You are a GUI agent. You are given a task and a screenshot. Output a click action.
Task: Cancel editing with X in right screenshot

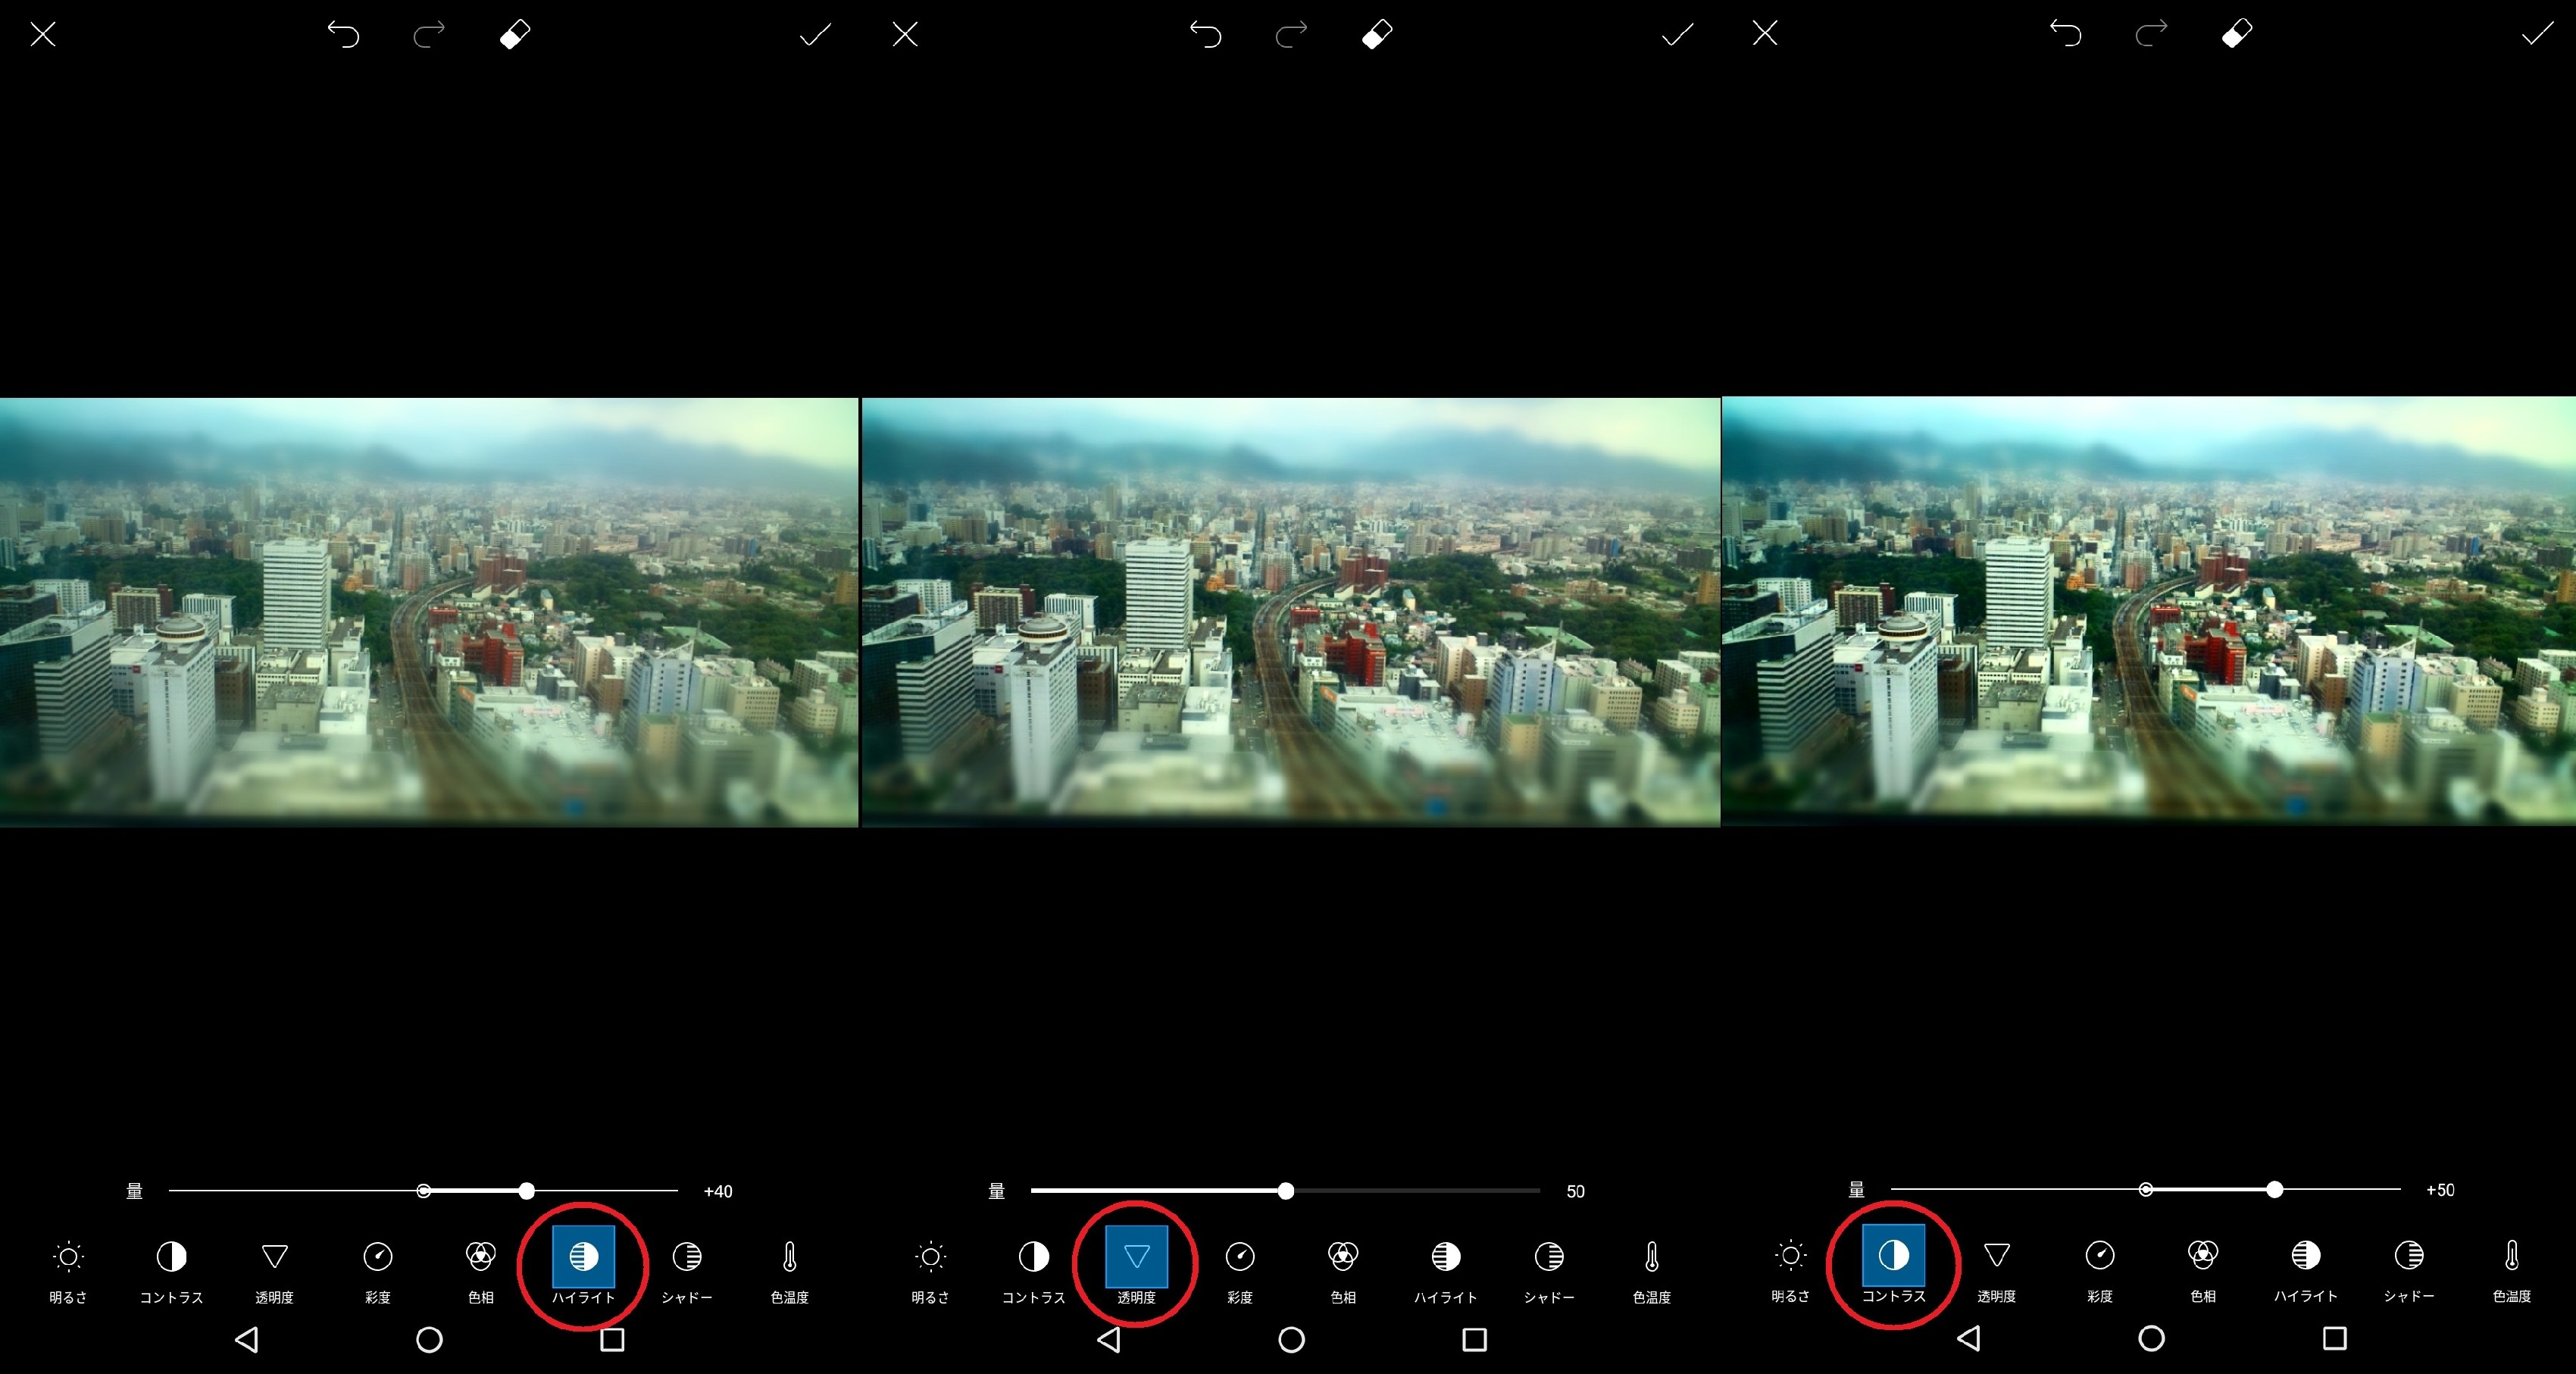pyautogui.click(x=1765, y=34)
